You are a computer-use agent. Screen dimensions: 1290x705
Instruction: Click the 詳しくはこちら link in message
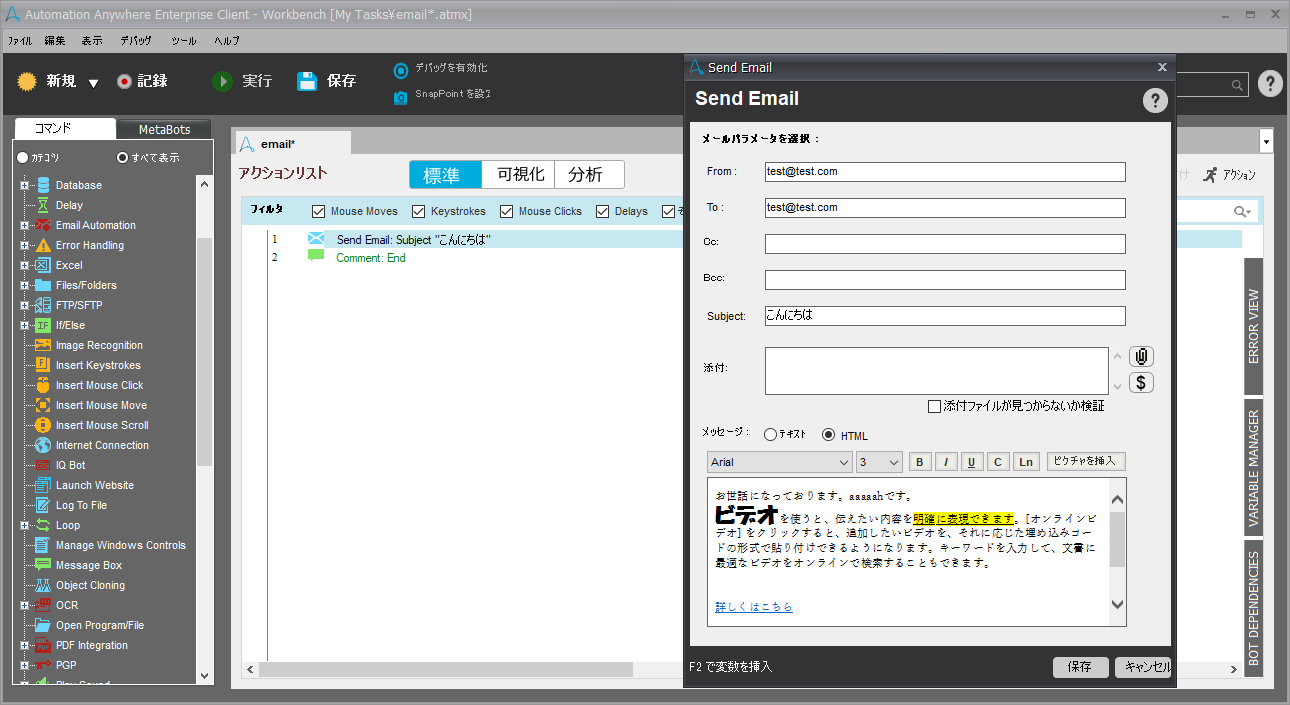[754, 607]
